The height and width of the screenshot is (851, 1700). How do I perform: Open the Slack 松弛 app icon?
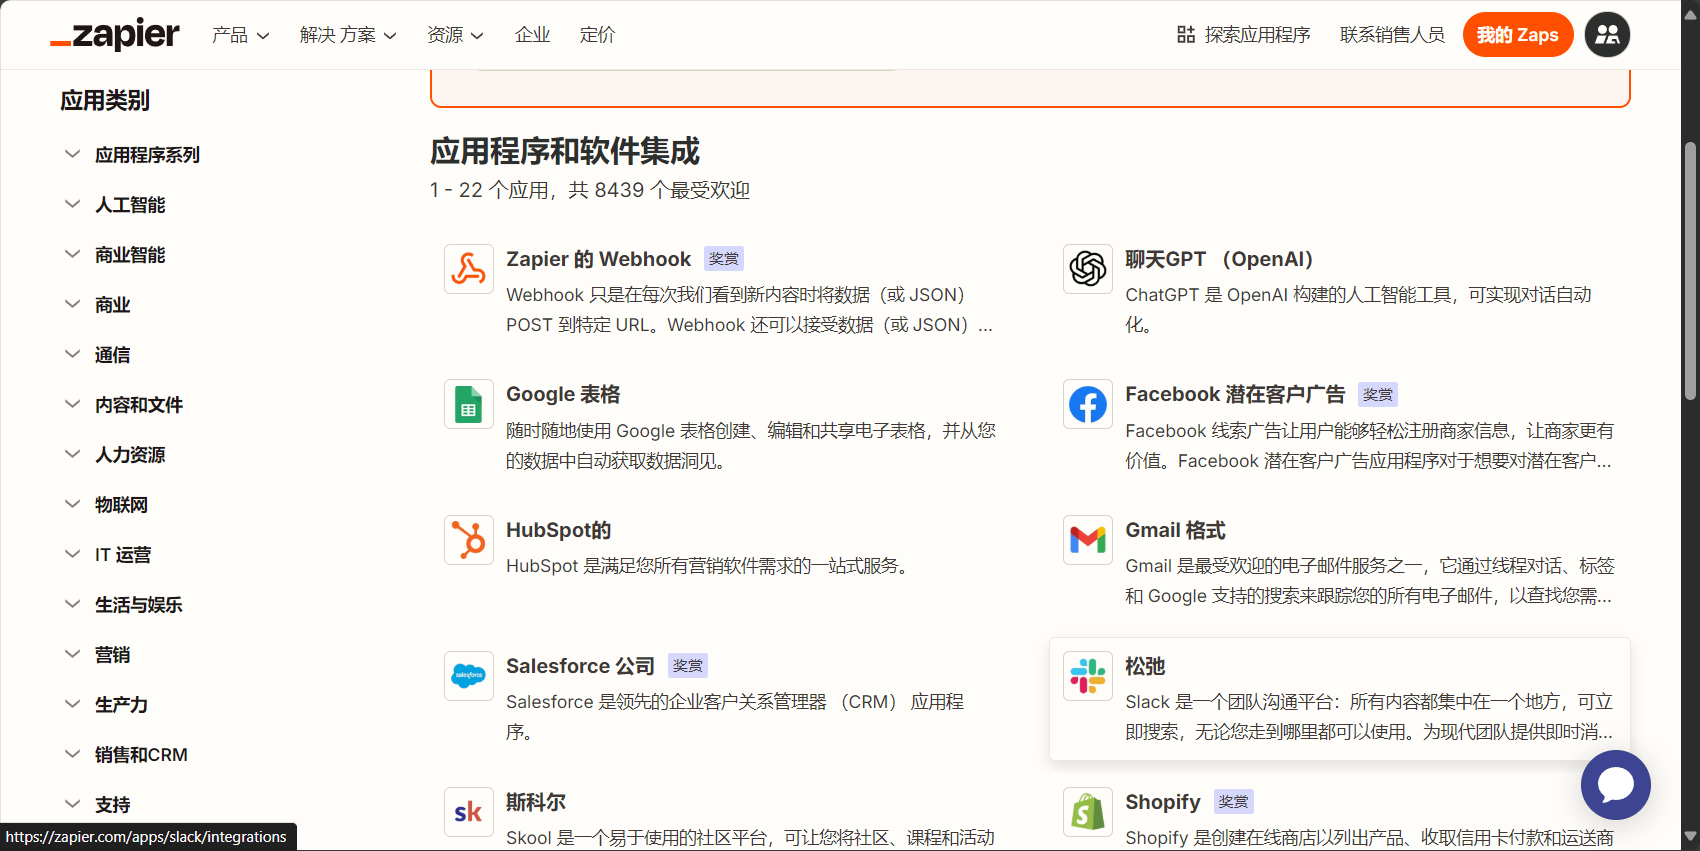(1088, 676)
